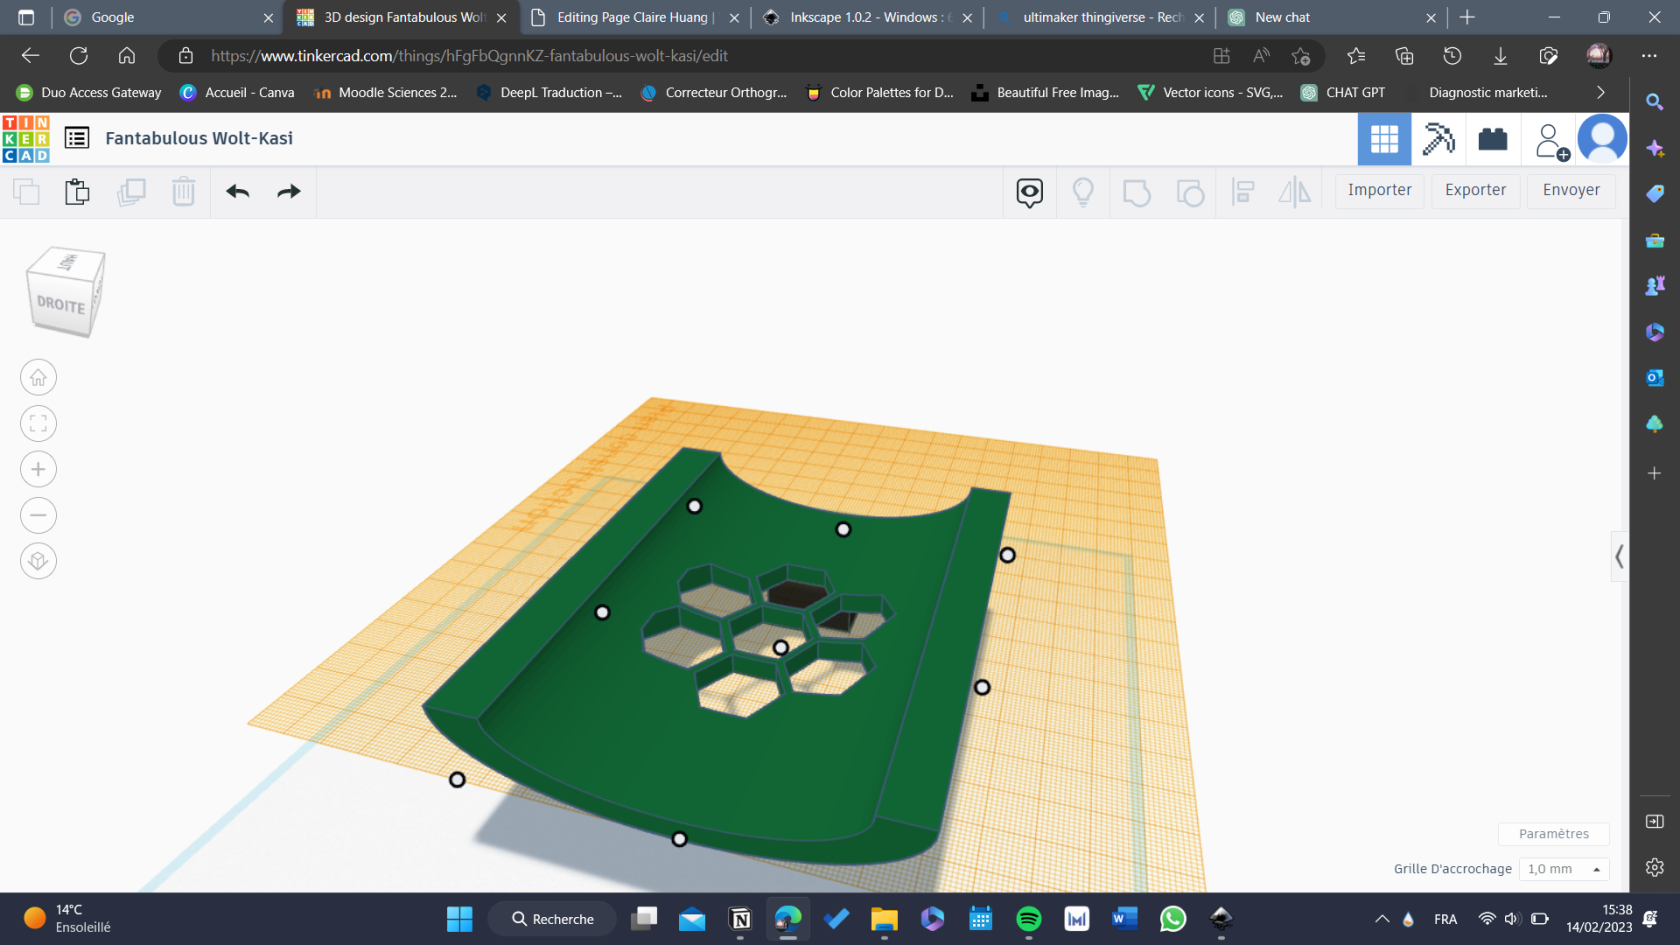Open the design list menu icon
This screenshot has width=1680, height=945.
tap(77, 138)
